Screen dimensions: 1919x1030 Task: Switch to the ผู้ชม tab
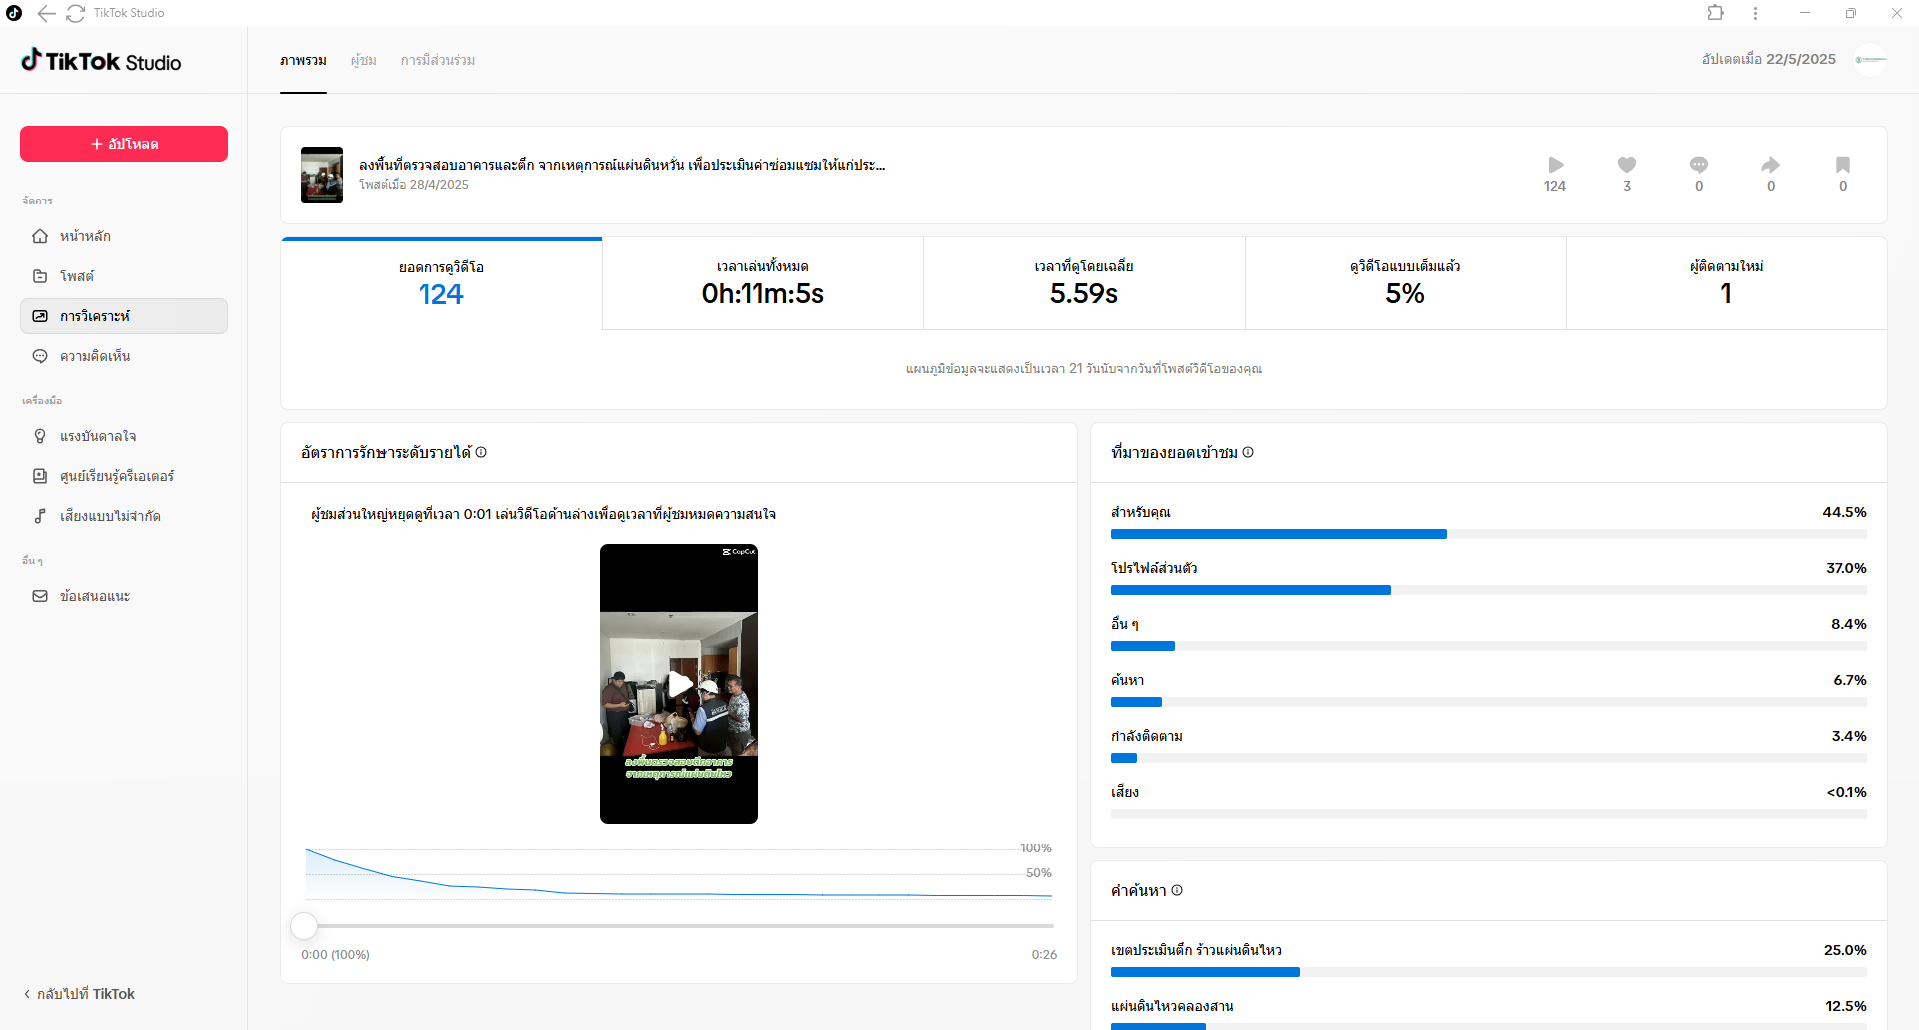pos(363,60)
